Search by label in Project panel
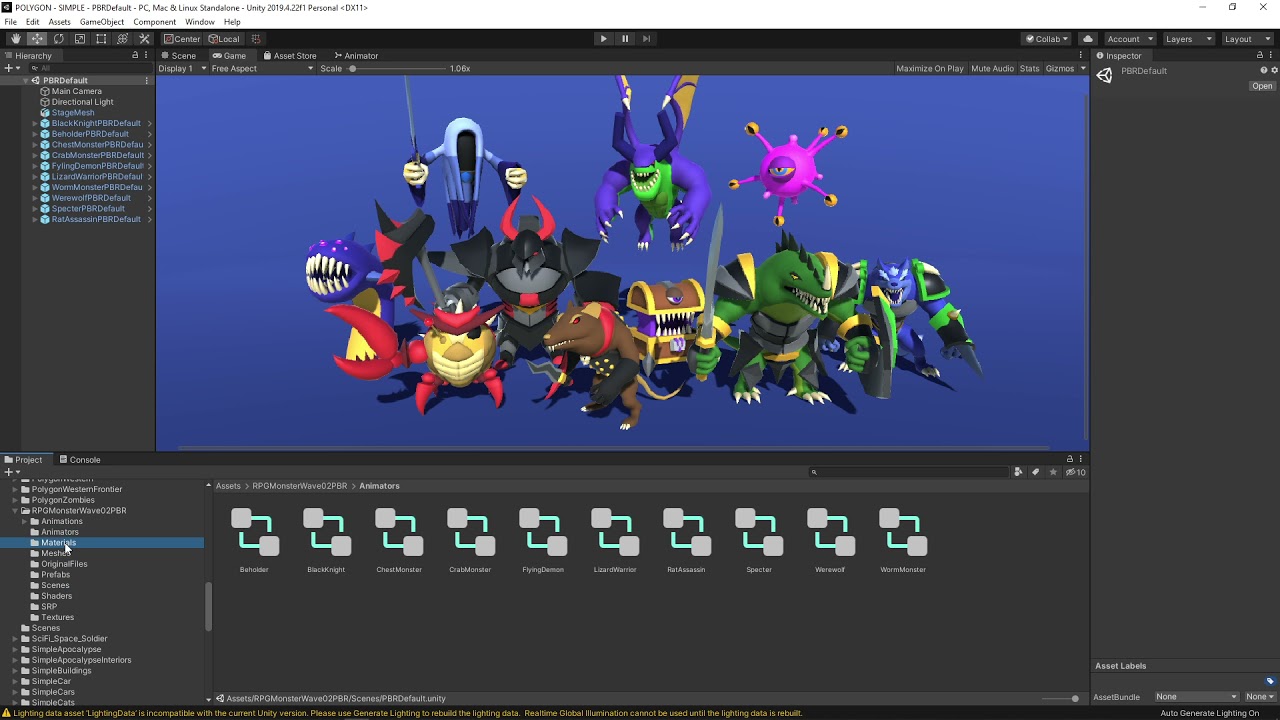Viewport: 1280px width, 720px height. click(1035, 472)
